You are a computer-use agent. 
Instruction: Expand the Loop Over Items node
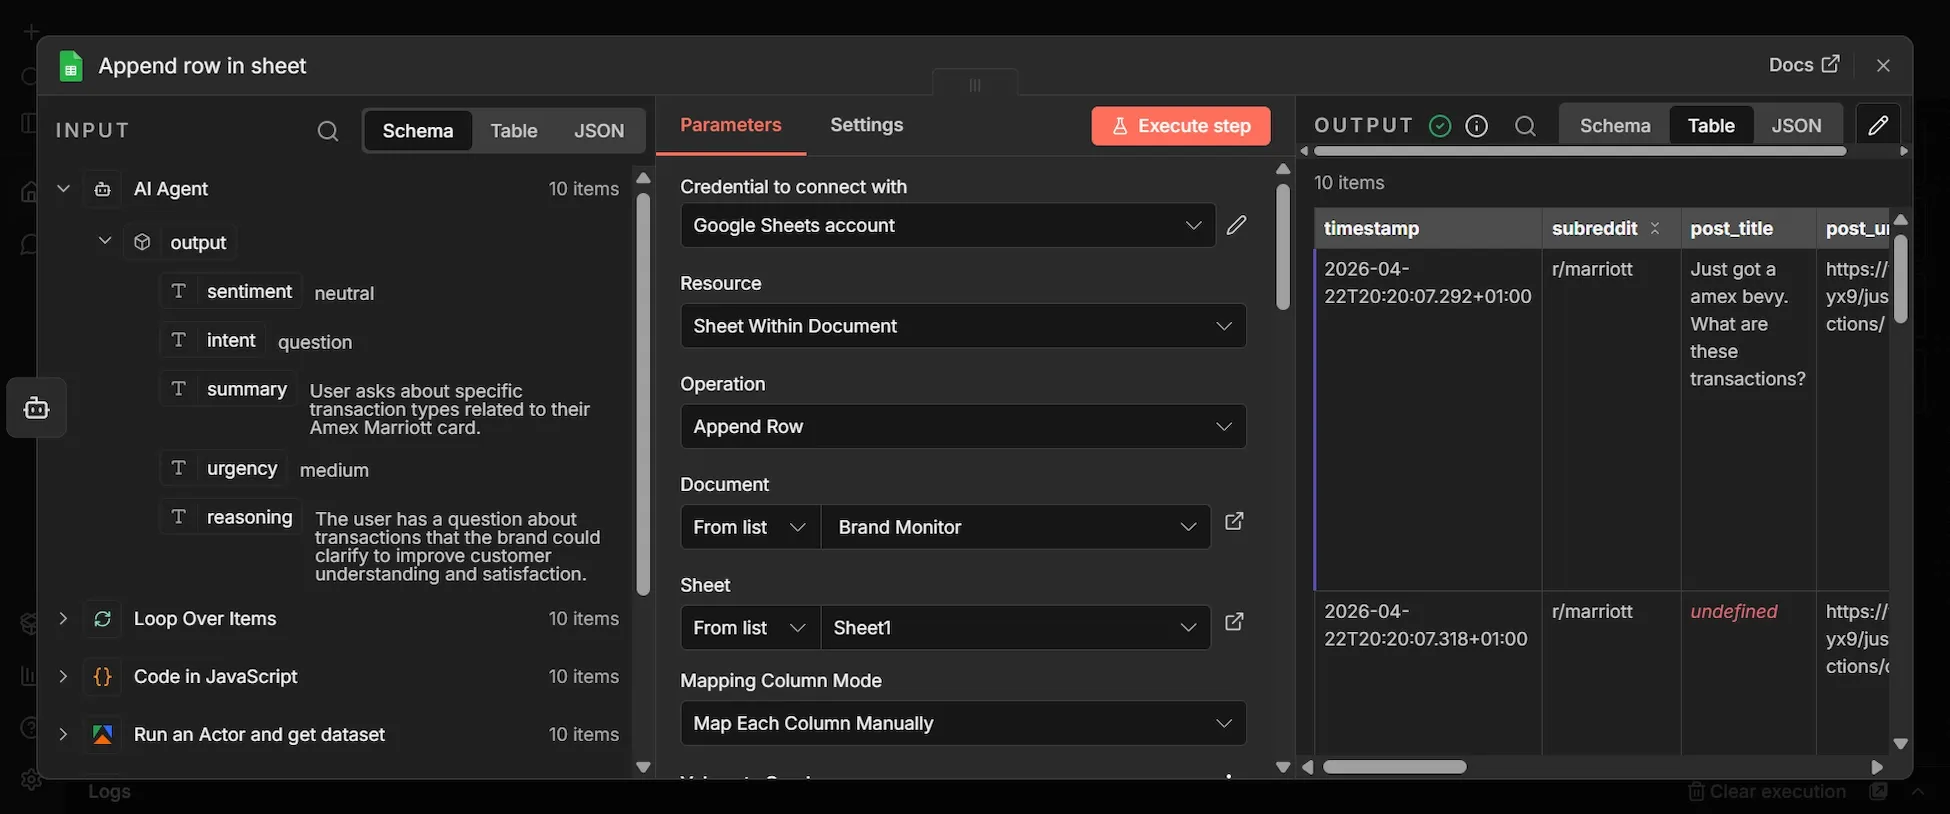63,619
